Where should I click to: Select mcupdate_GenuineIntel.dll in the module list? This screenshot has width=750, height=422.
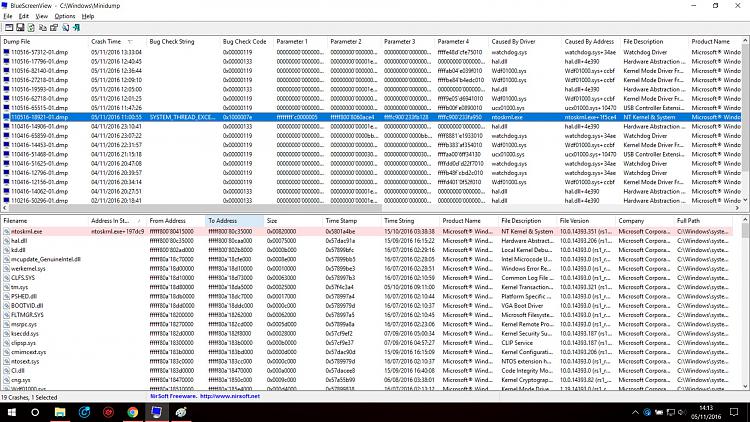click(x=45, y=259)
